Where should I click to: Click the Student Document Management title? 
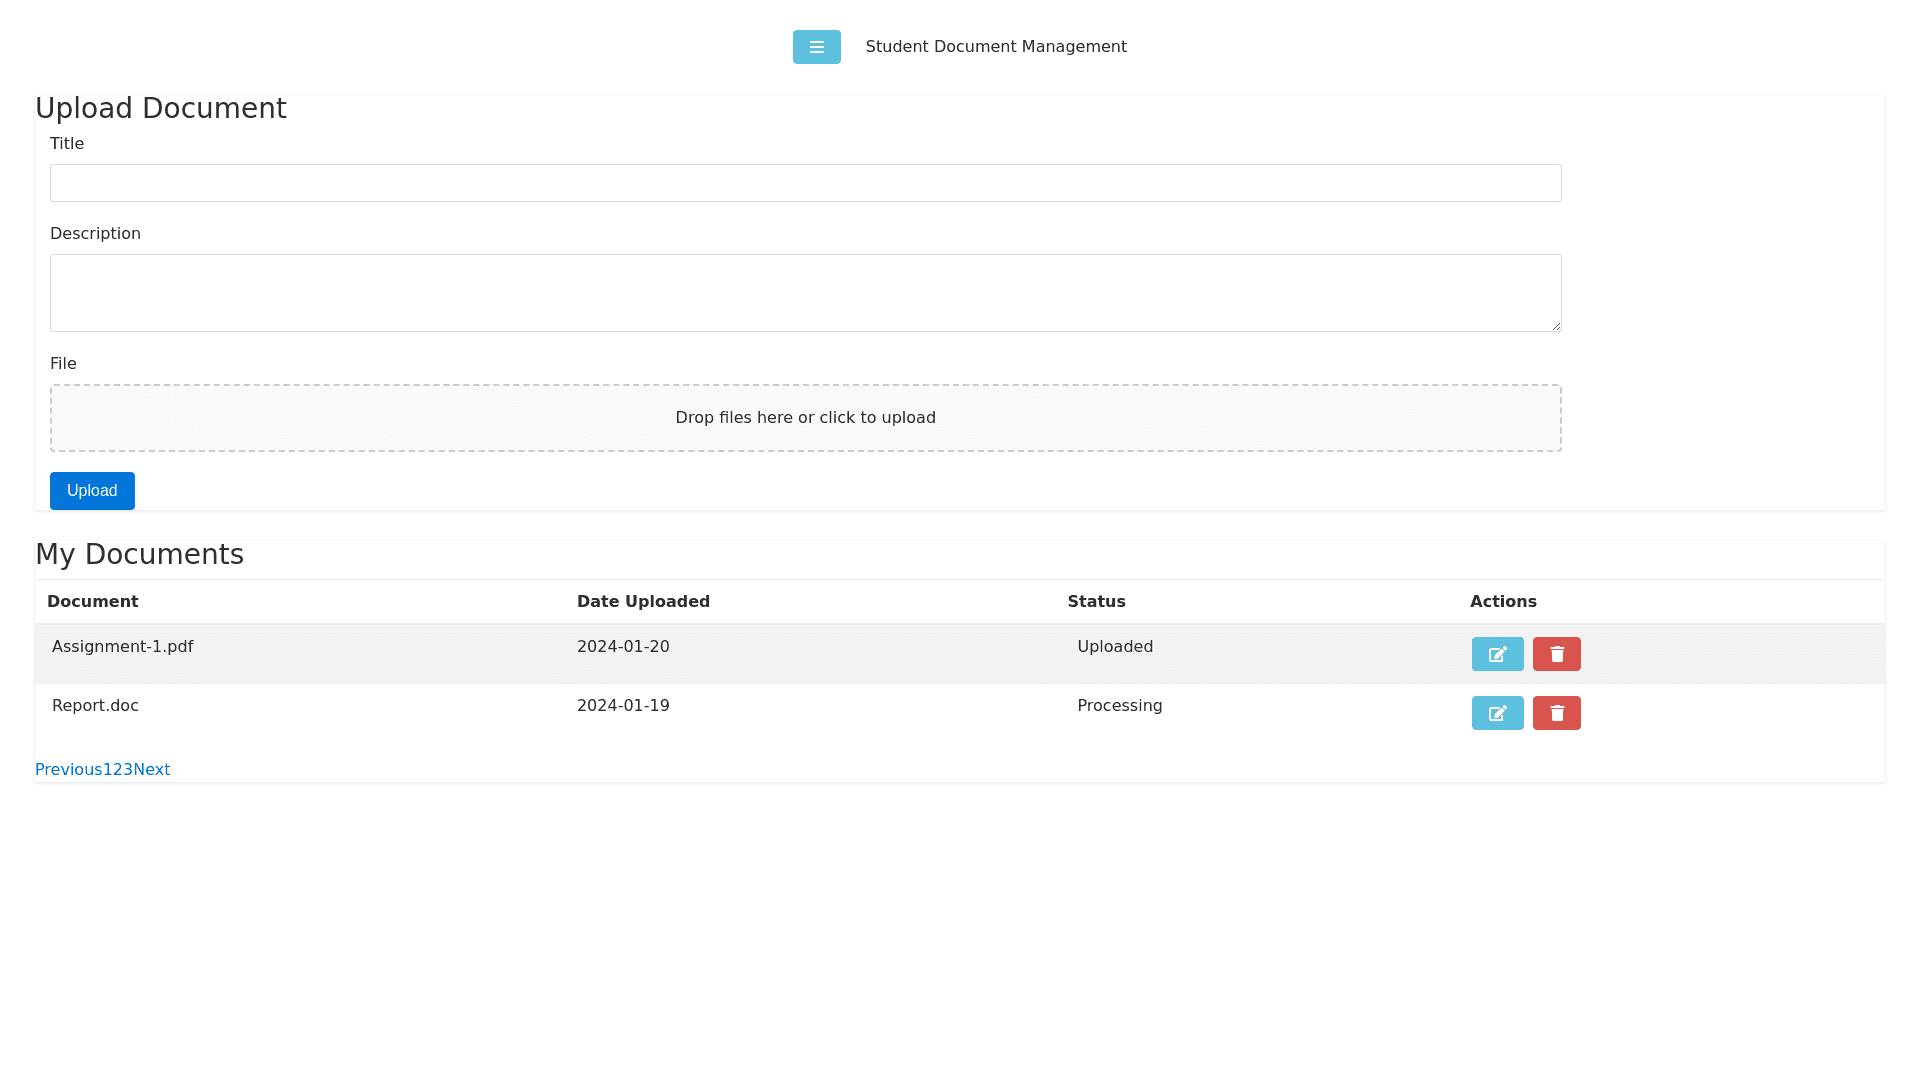pyautogui.click(x=996, y=46)
